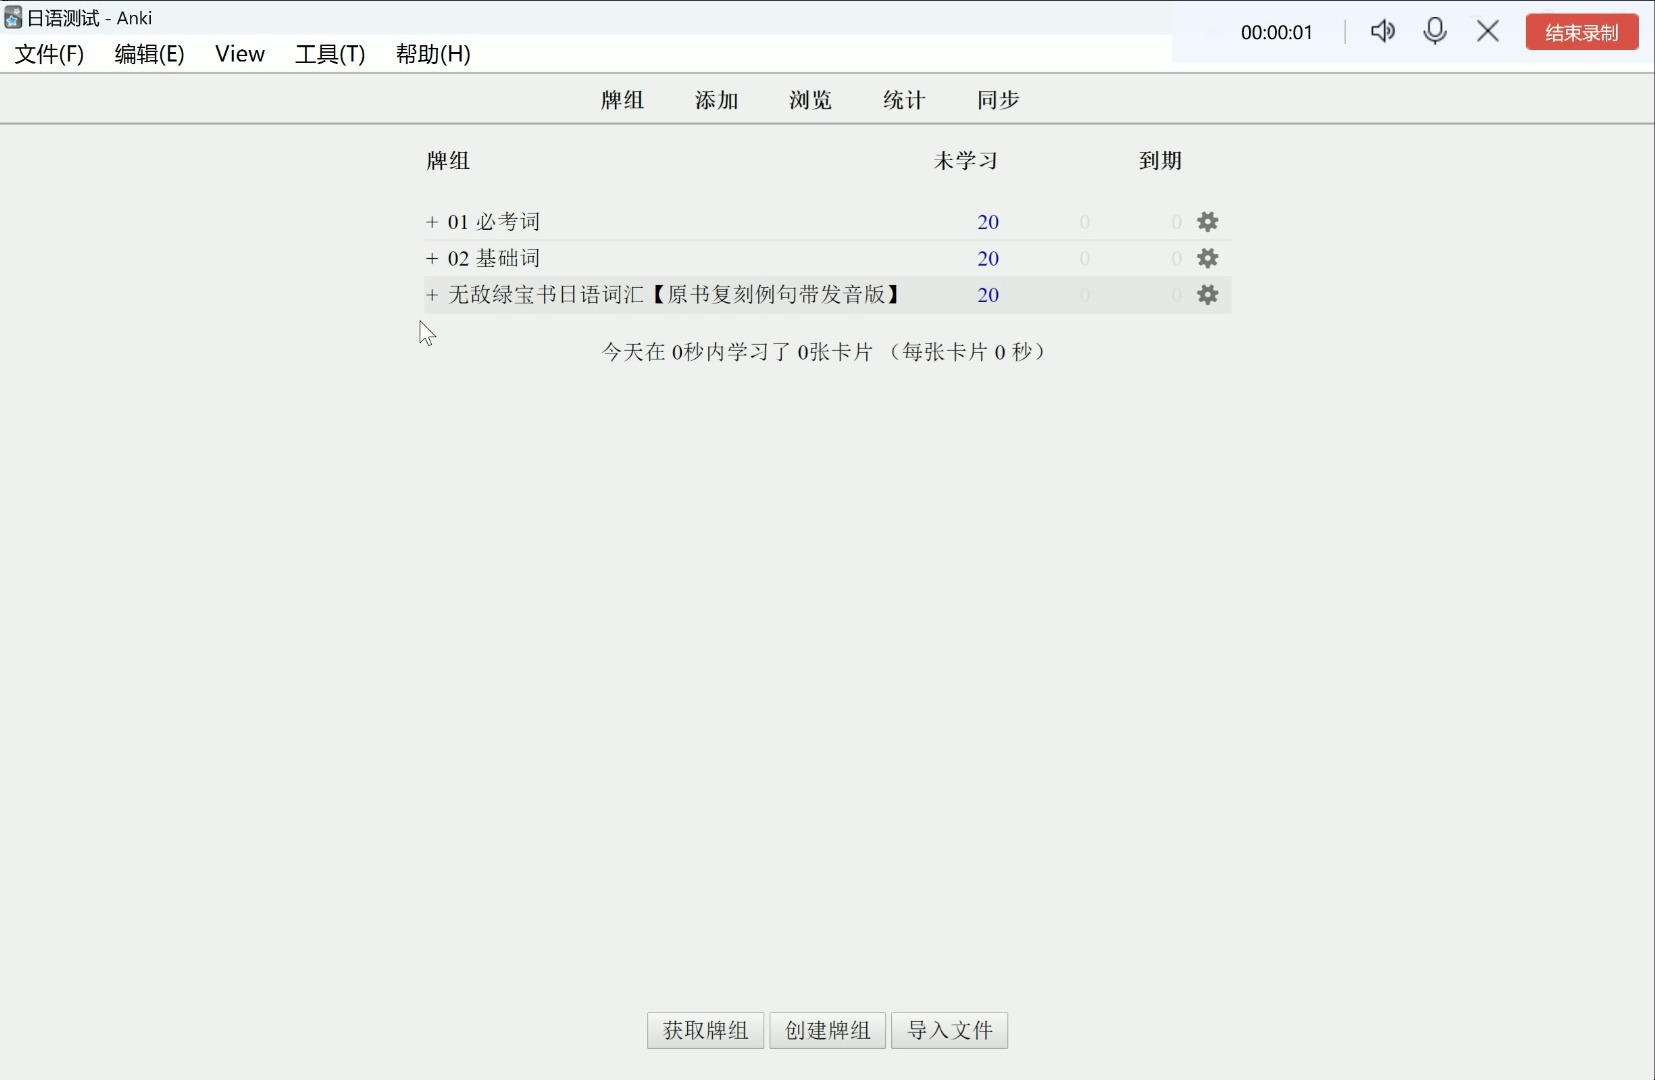Screen dimensions: 1655x1080
Task: Open the 编辑(E) menu
Action: pyautogui.click(x=150, y=54)
